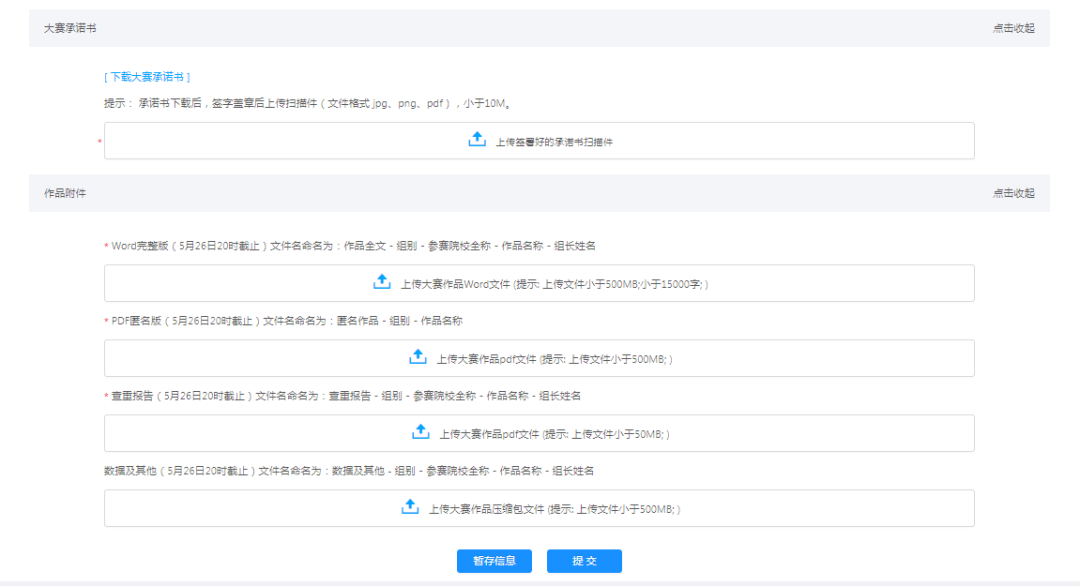Collapse the 作品附件 section via 点击收起
Viewport: 1080px width, 586px height.
[x=1013, y=193]
